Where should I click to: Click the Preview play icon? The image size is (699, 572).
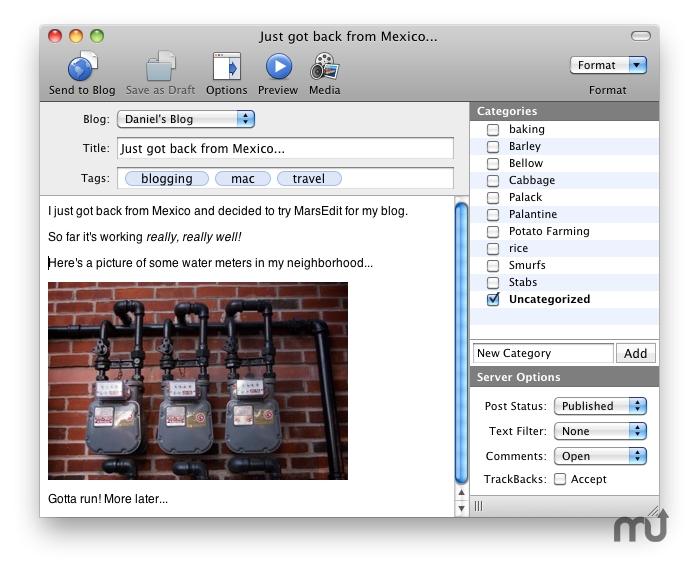[x=278, y=67]
